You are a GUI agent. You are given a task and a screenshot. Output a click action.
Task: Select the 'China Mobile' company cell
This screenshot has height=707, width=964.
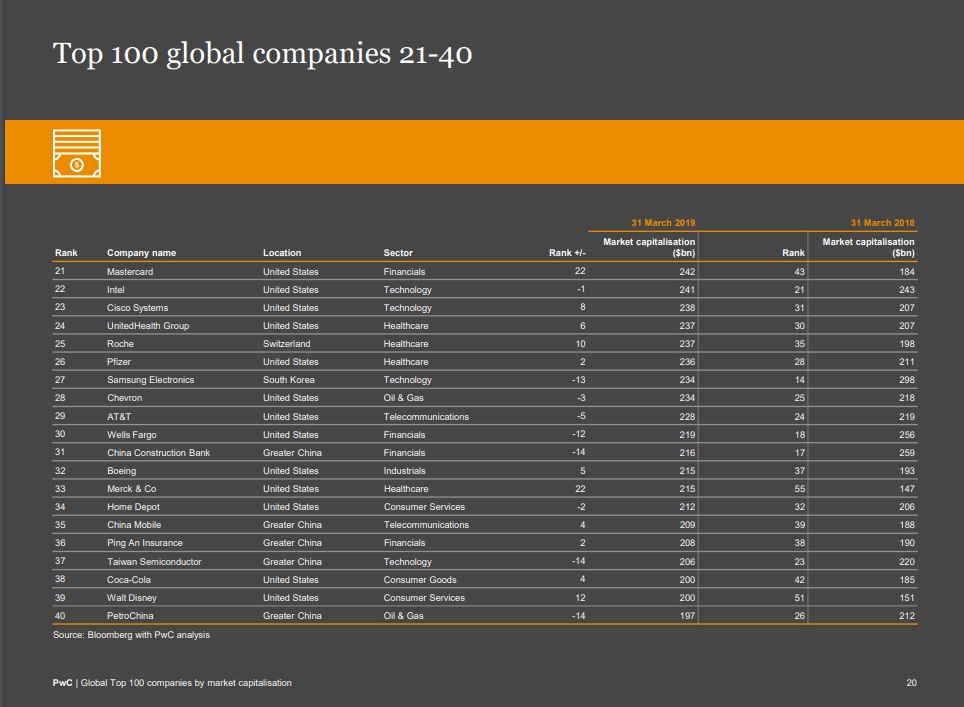pyautogui.click(x=134, y=524)
